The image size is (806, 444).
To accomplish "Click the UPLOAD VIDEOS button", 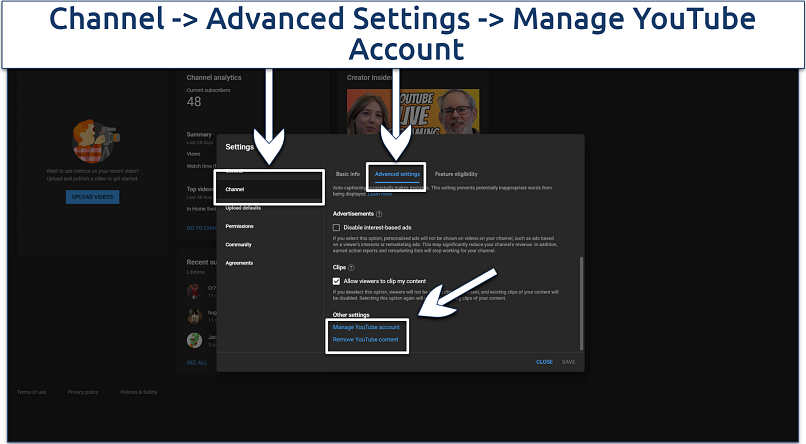I will 93,197.
